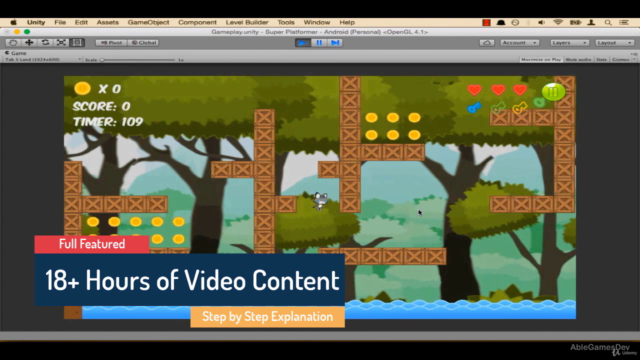Click the Step frame button
Viewport: 640px width, 360px height.
[335, 42]
